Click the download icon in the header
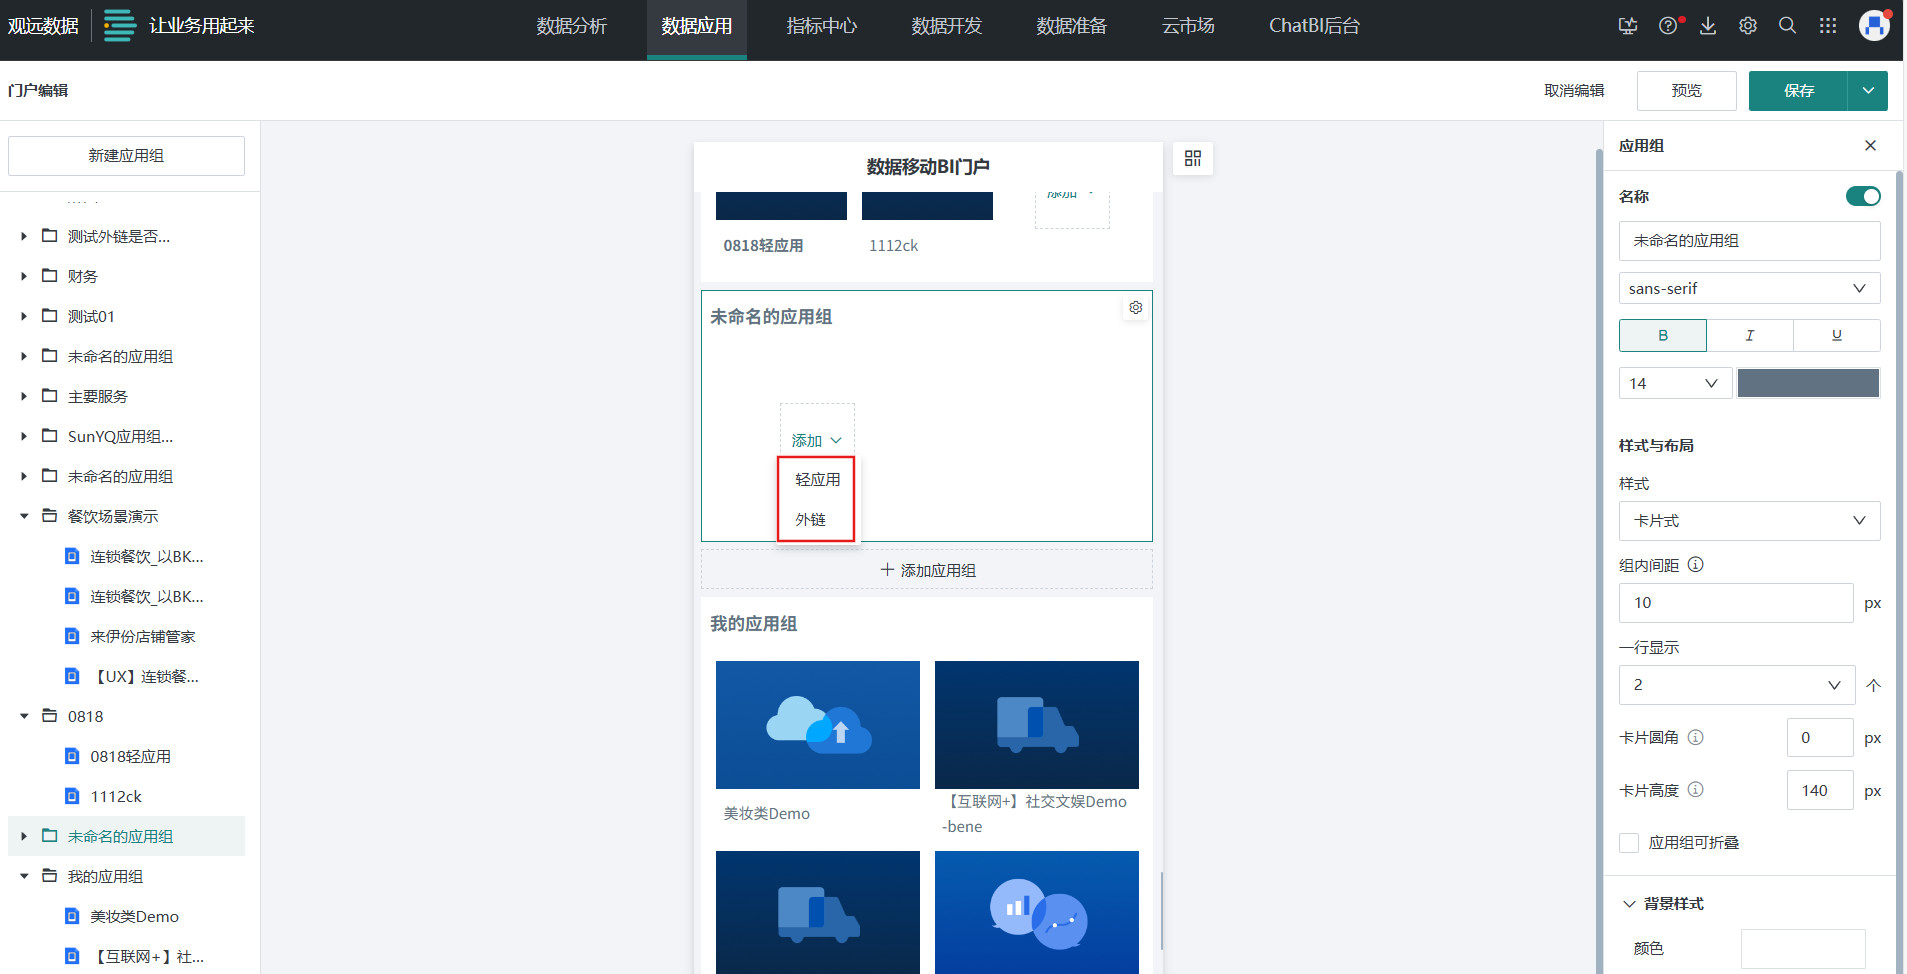The height and width of the screenshot is (974, 1907). tap(1707, 25)
